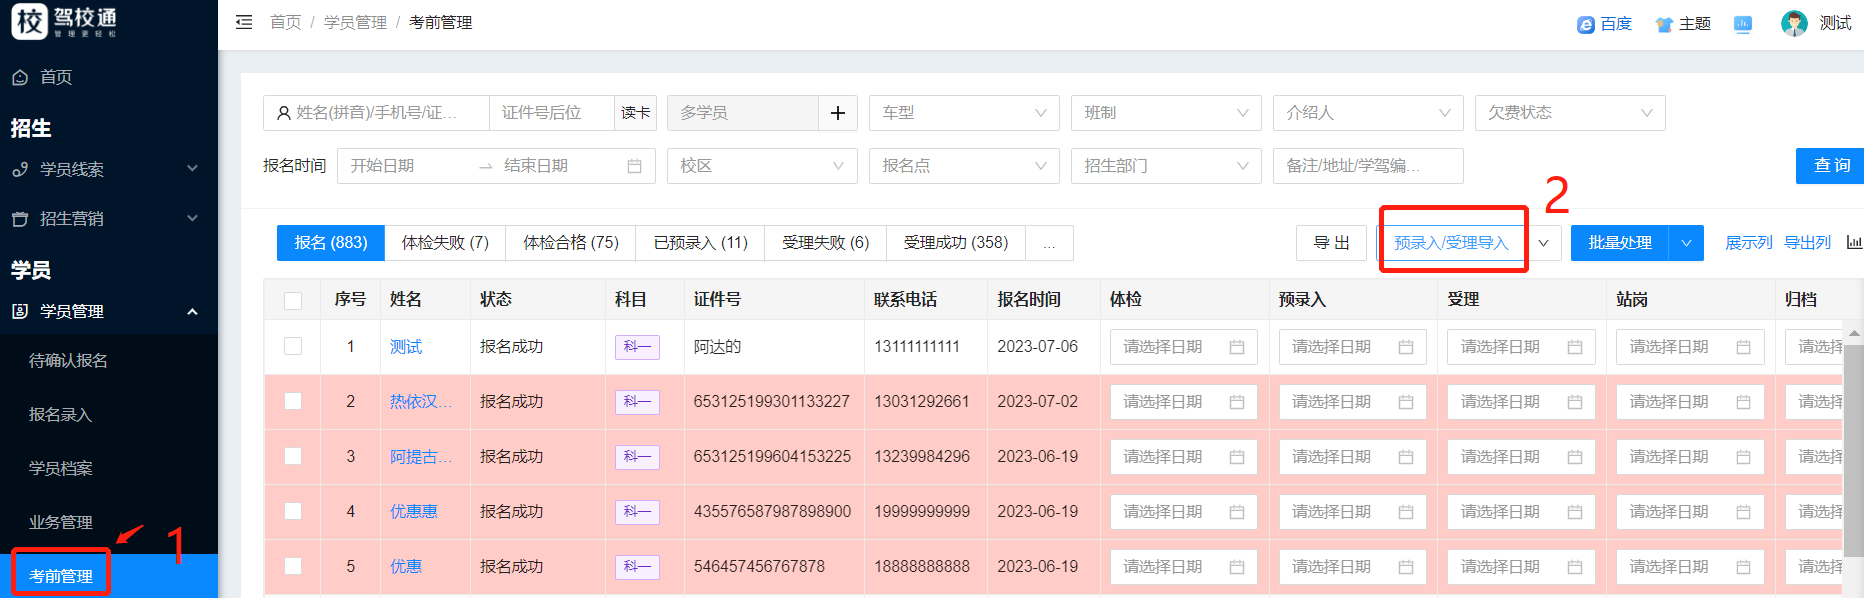Viewport: 1864px width, 598px height.
Task: Expand 学员线索 in the sidebar
Action: (109, 169)
